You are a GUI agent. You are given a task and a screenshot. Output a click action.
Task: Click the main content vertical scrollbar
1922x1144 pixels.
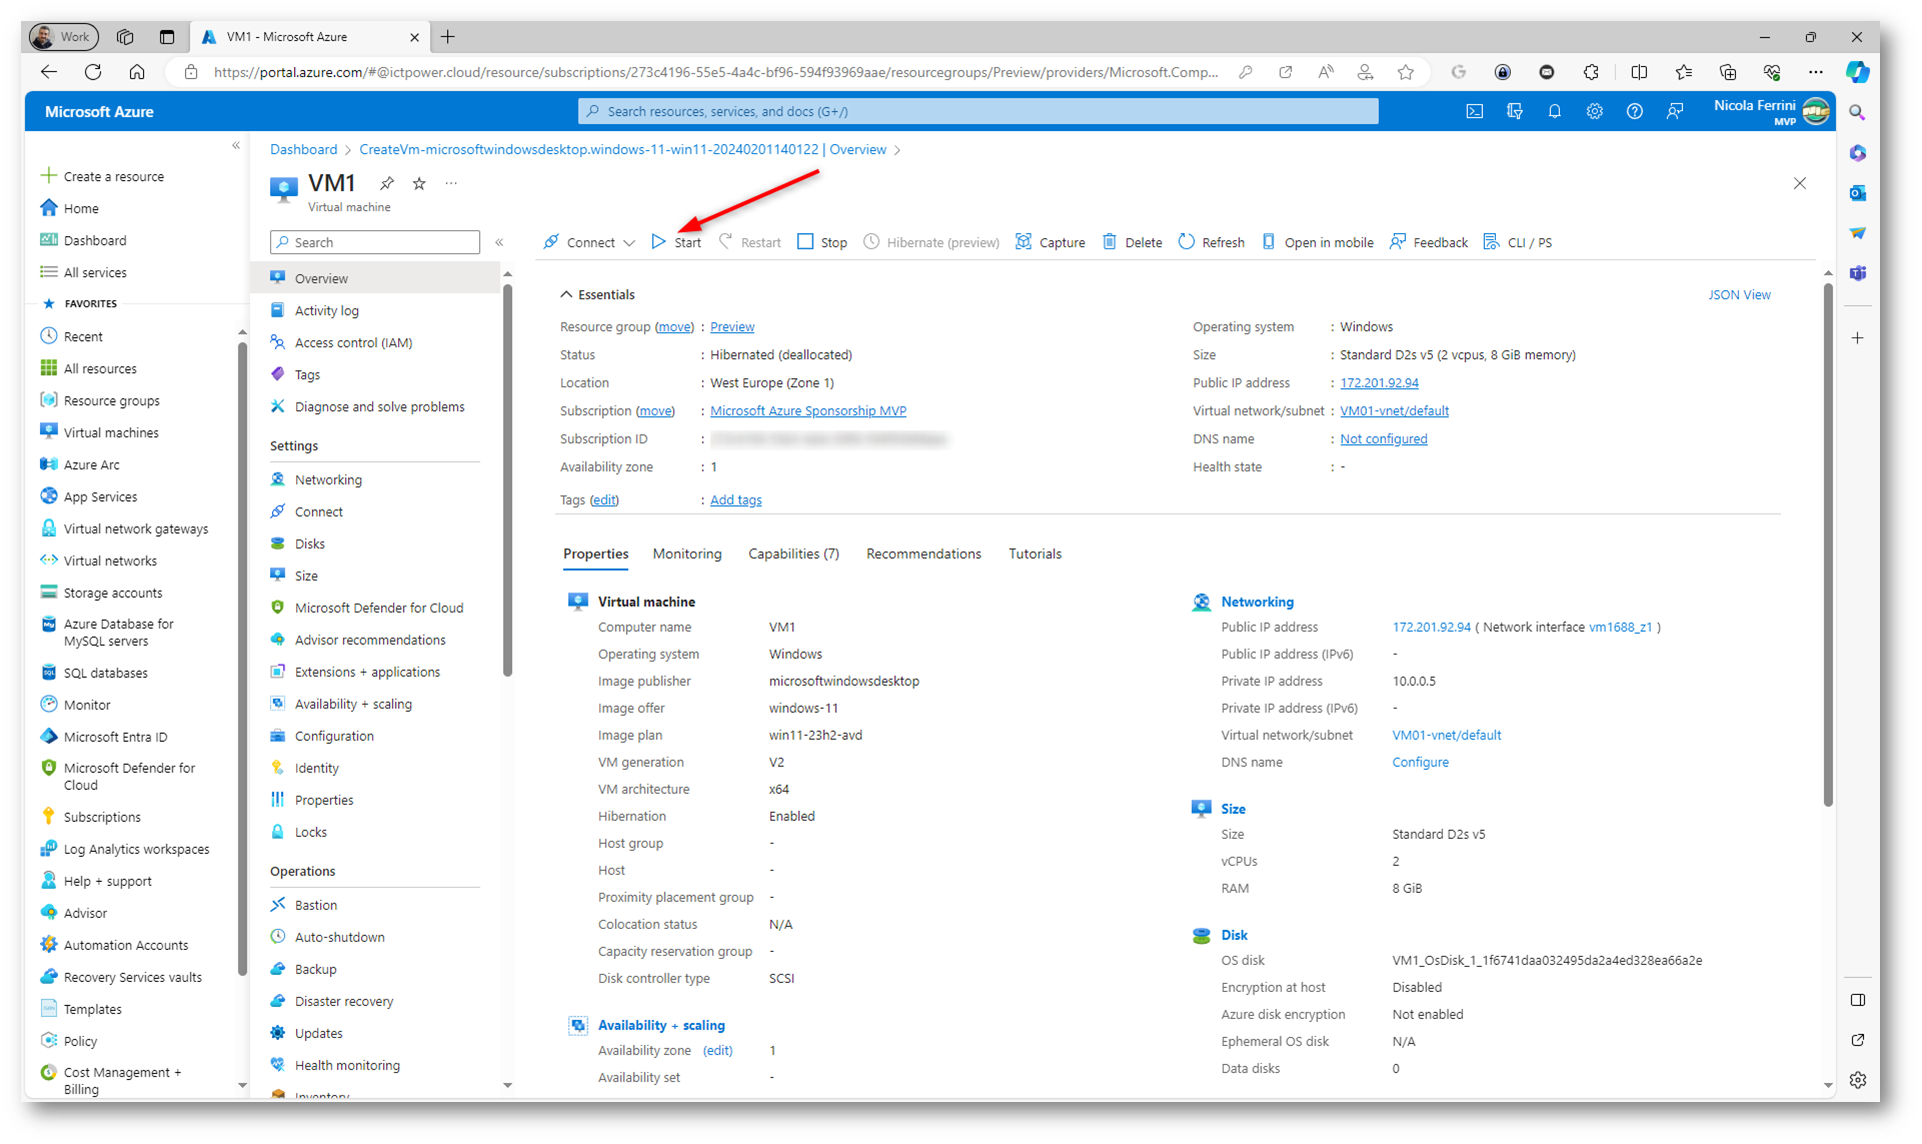(1828, 545)
